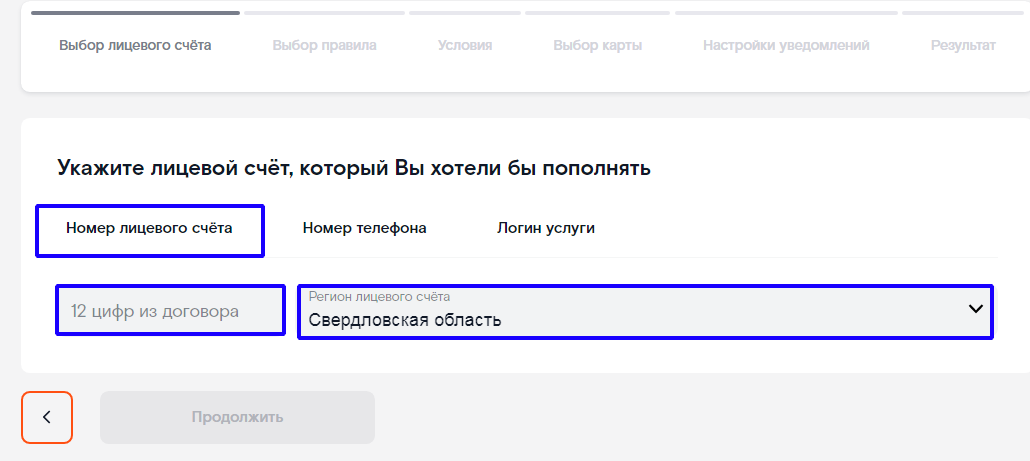Open the account region dropdown chevron
The image size is (1030, 461).
click(975, 309)
